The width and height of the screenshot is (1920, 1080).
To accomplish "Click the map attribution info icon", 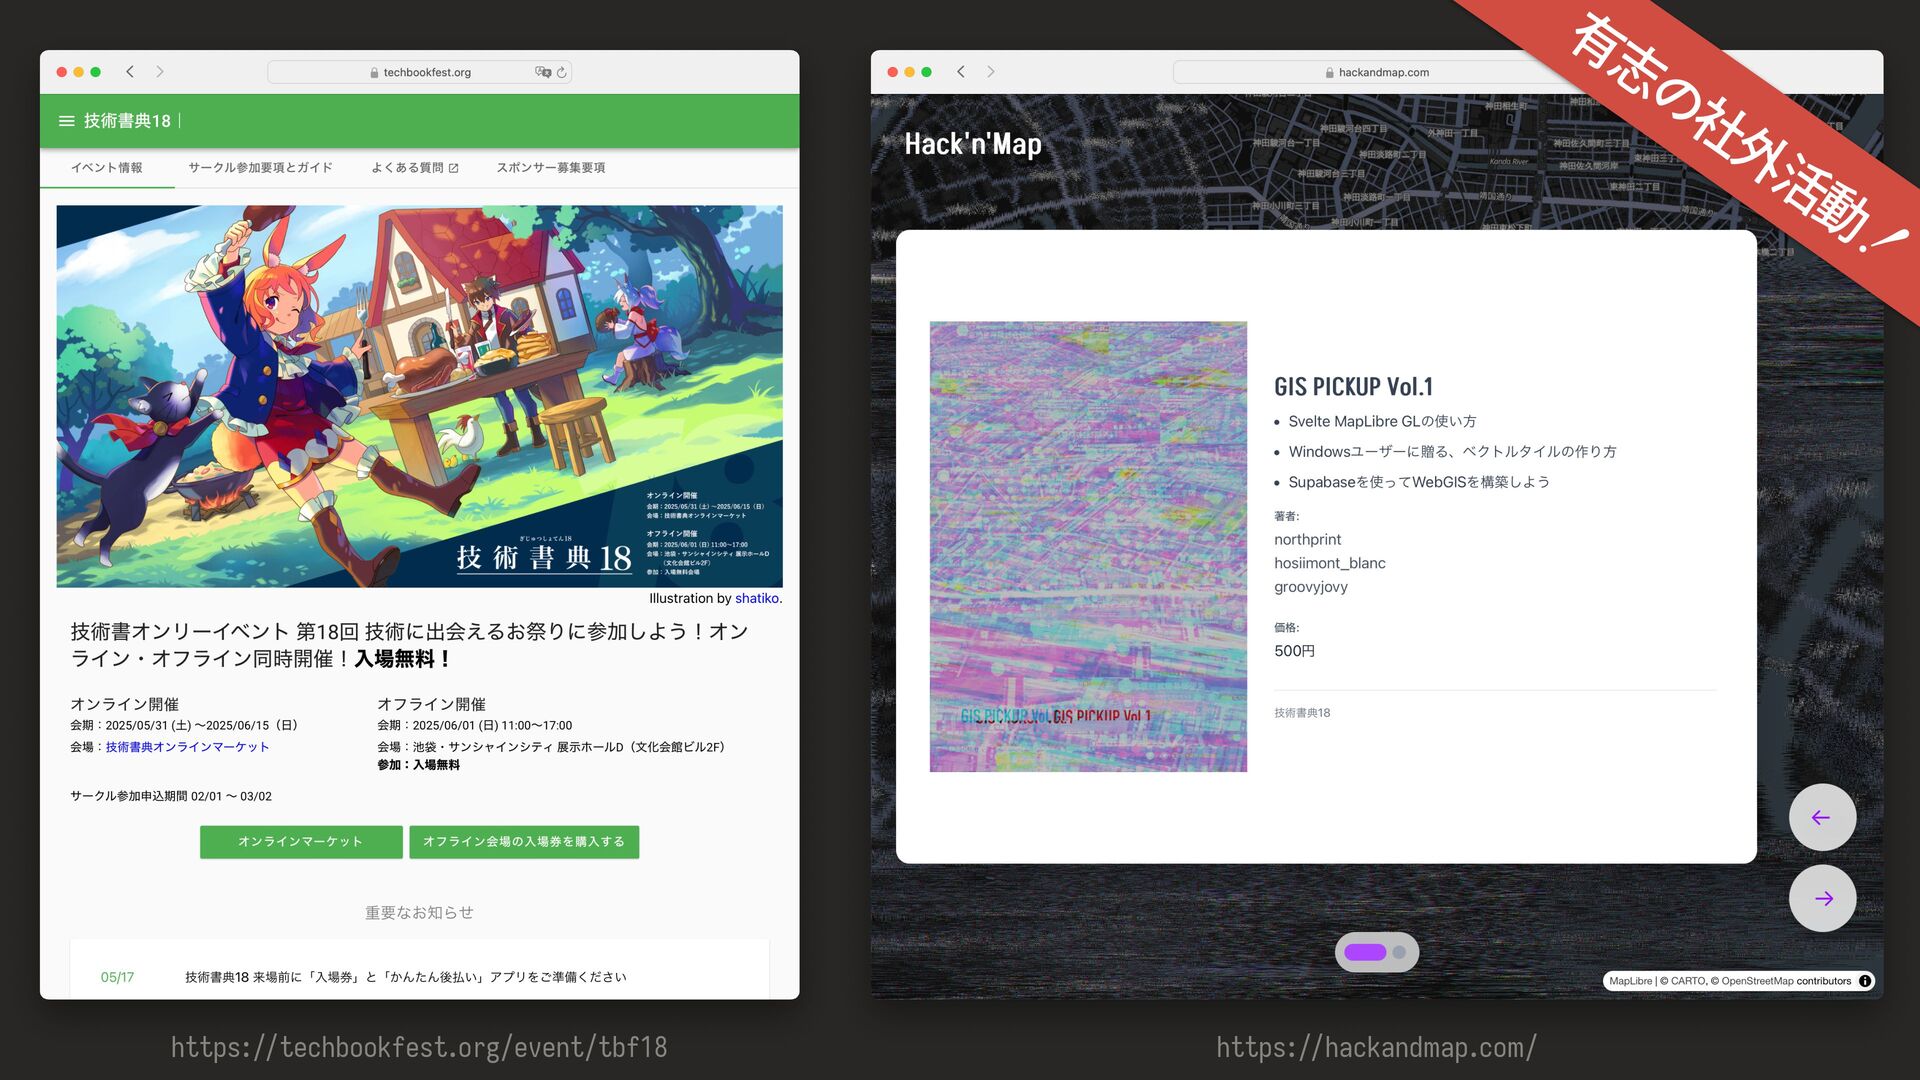I will tap(1865, 981).
